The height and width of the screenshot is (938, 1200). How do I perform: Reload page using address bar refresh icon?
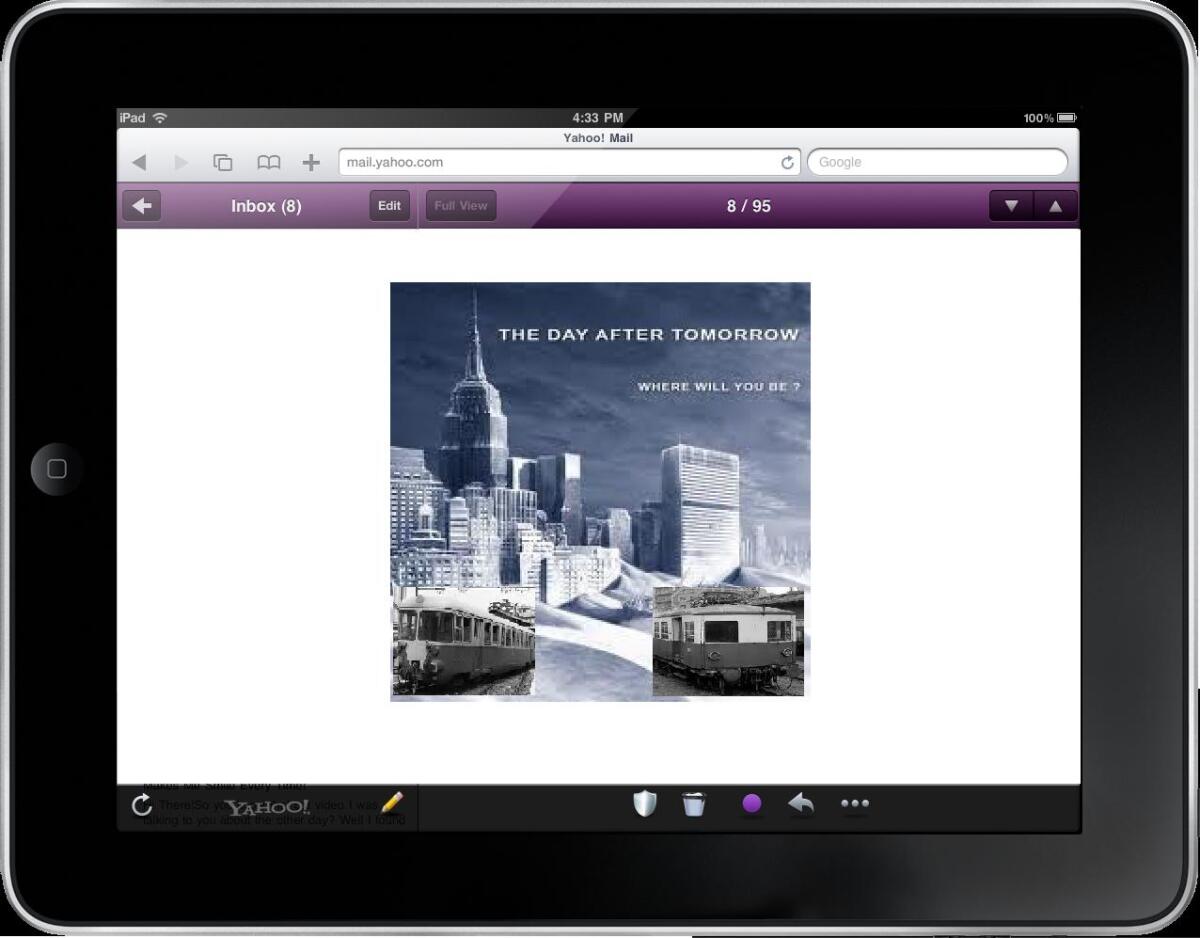coord(787,162)
